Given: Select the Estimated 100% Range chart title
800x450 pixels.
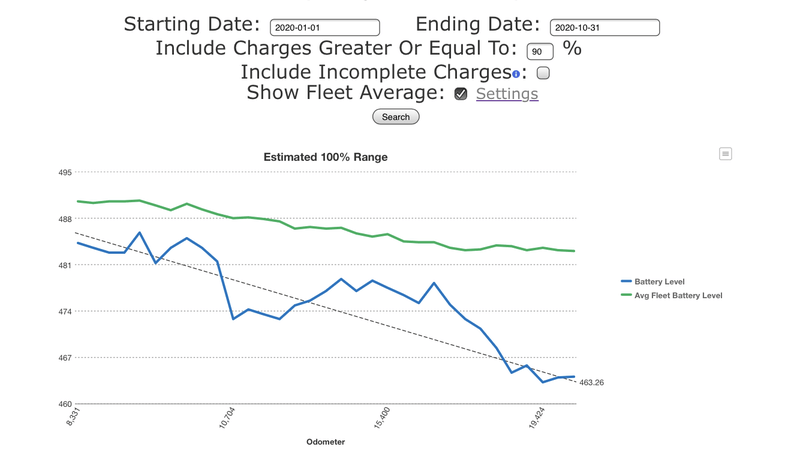Looking at the screenshot, I should pos(325,157).
